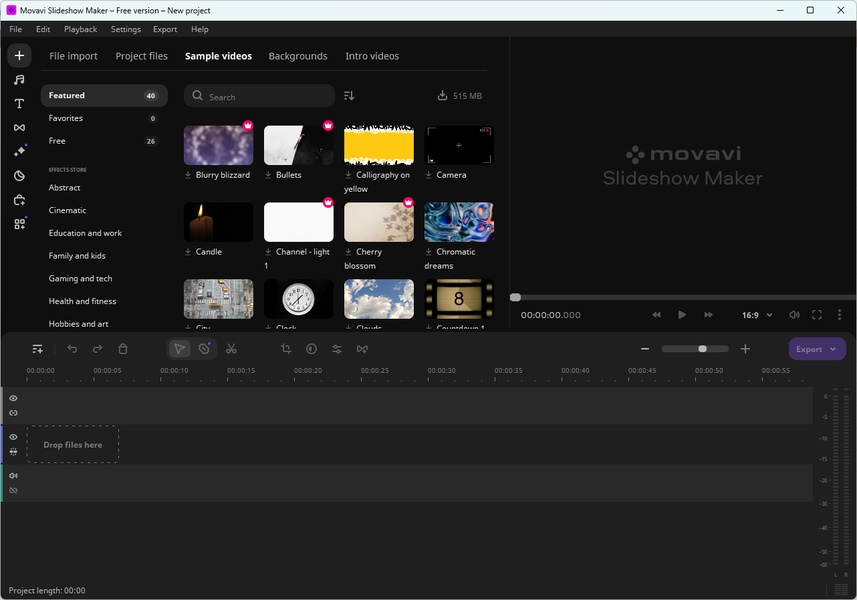Click the Crop and rotate icon
The height and width of the screenshot is (600, 857).
coord(286,349)
